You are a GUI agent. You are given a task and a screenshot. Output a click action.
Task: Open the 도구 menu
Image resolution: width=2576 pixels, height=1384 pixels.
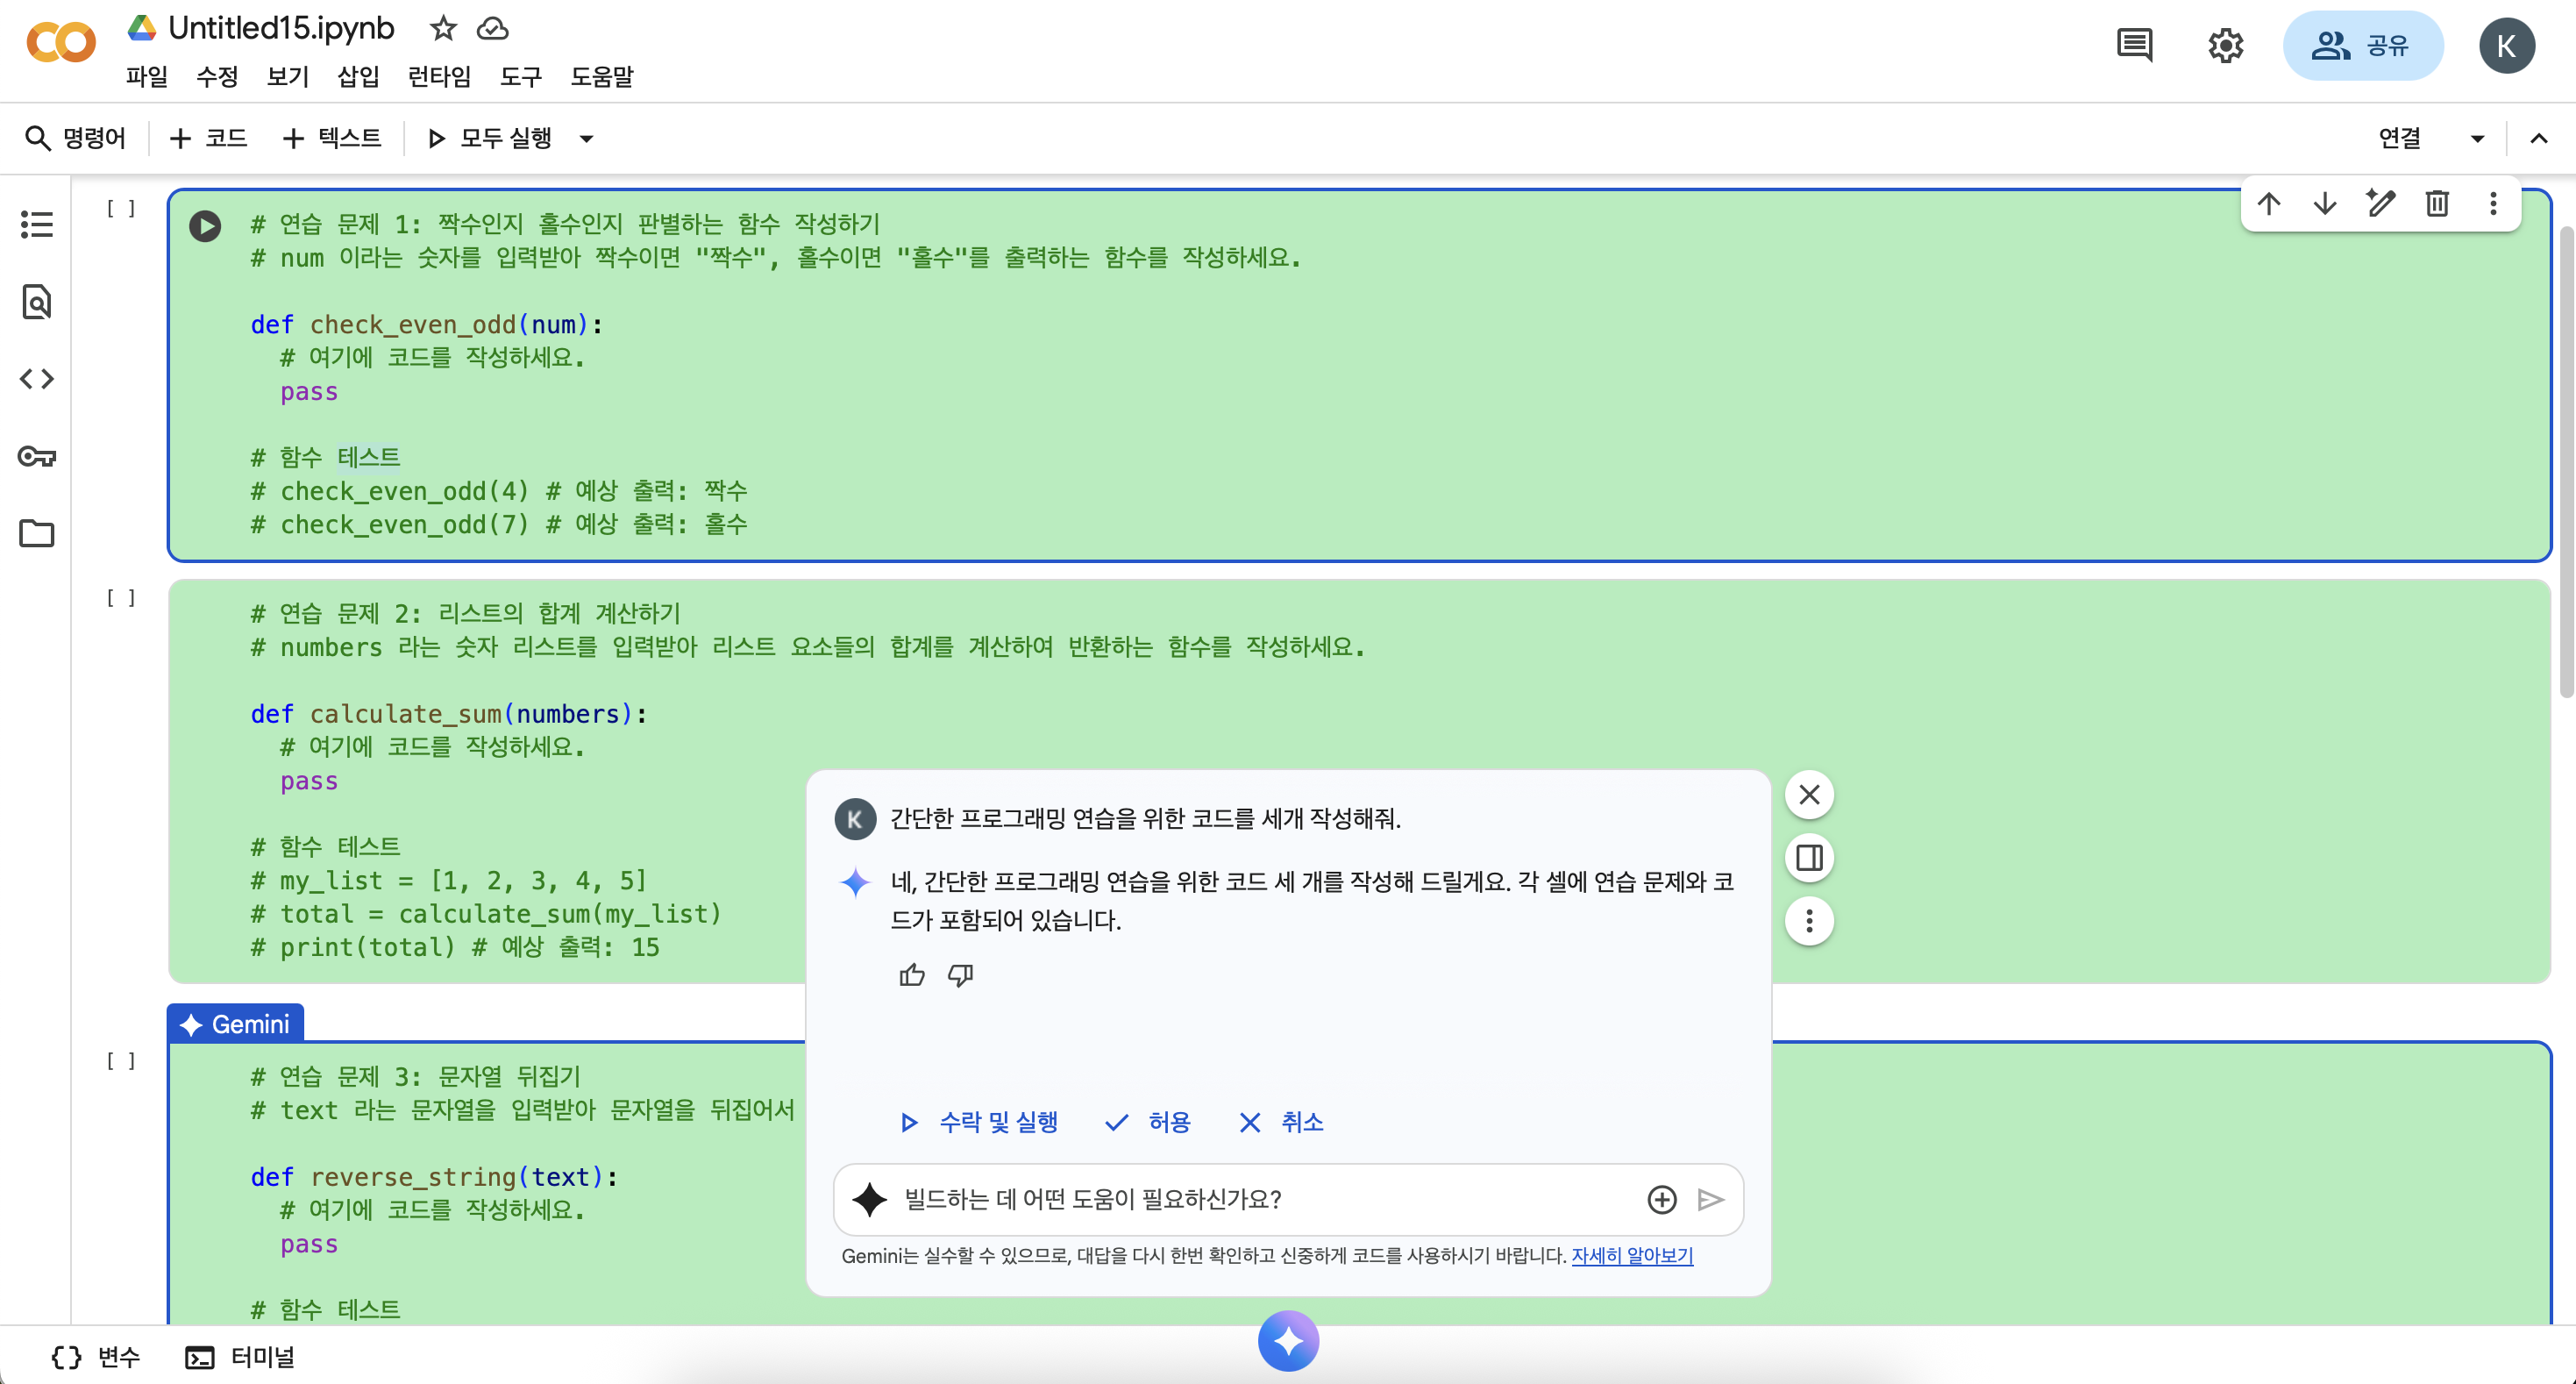click(521, 77)
